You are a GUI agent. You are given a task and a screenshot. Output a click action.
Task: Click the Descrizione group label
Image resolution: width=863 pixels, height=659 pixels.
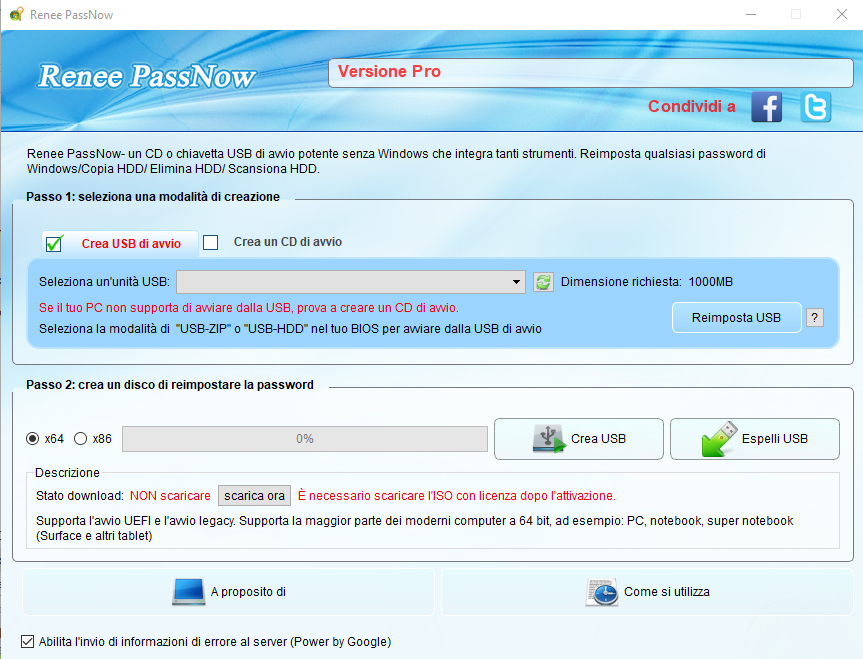click(67, 472)
